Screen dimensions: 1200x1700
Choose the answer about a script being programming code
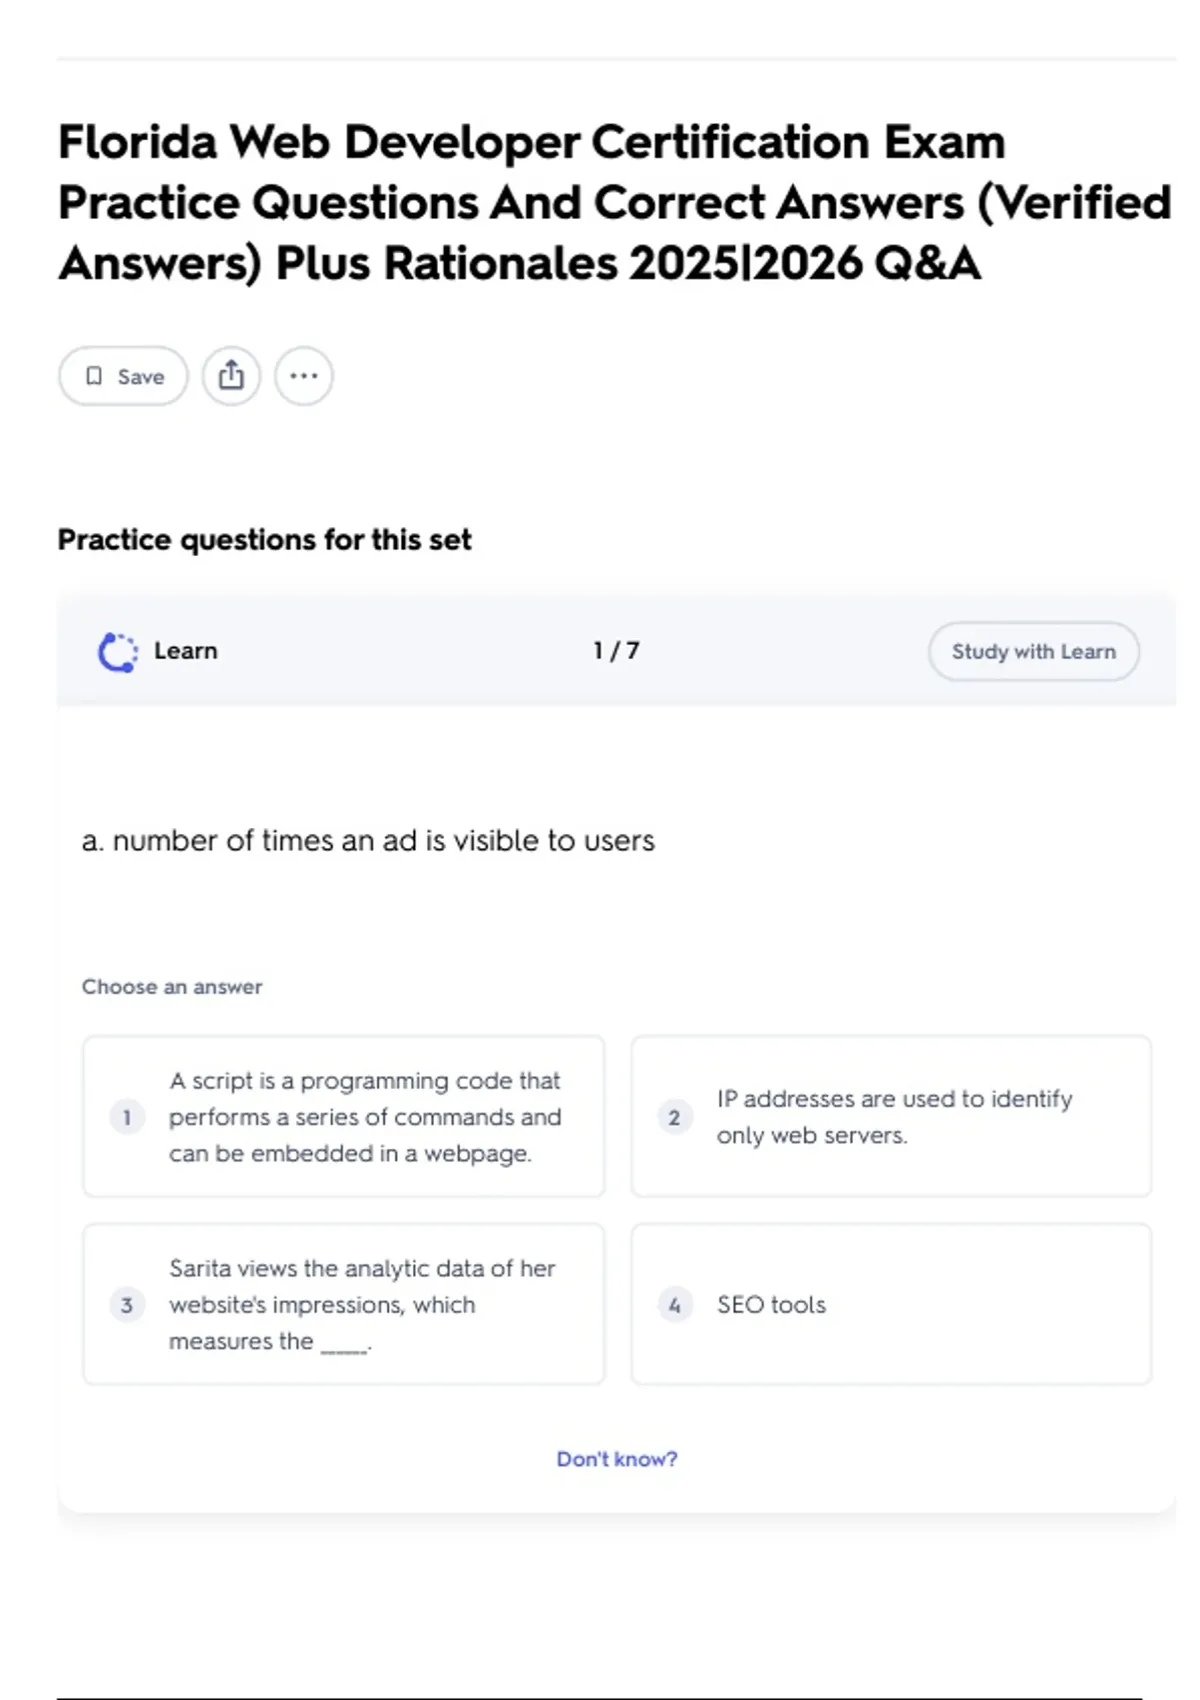tap(365, 1117)
